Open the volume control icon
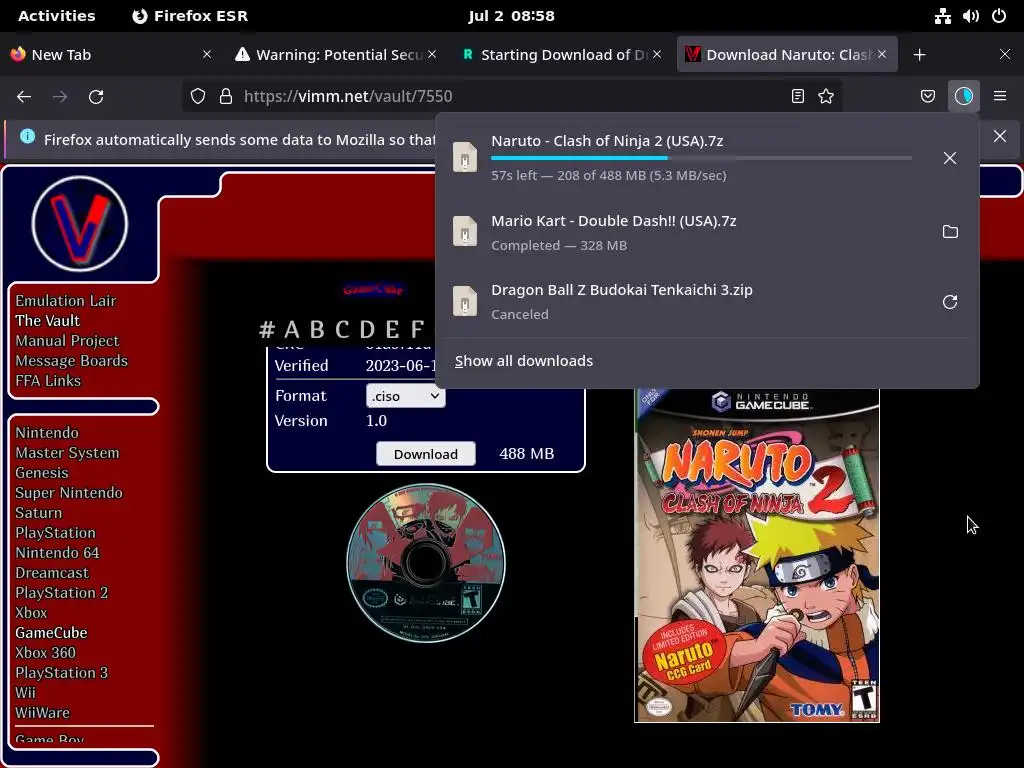 [970, 16]
